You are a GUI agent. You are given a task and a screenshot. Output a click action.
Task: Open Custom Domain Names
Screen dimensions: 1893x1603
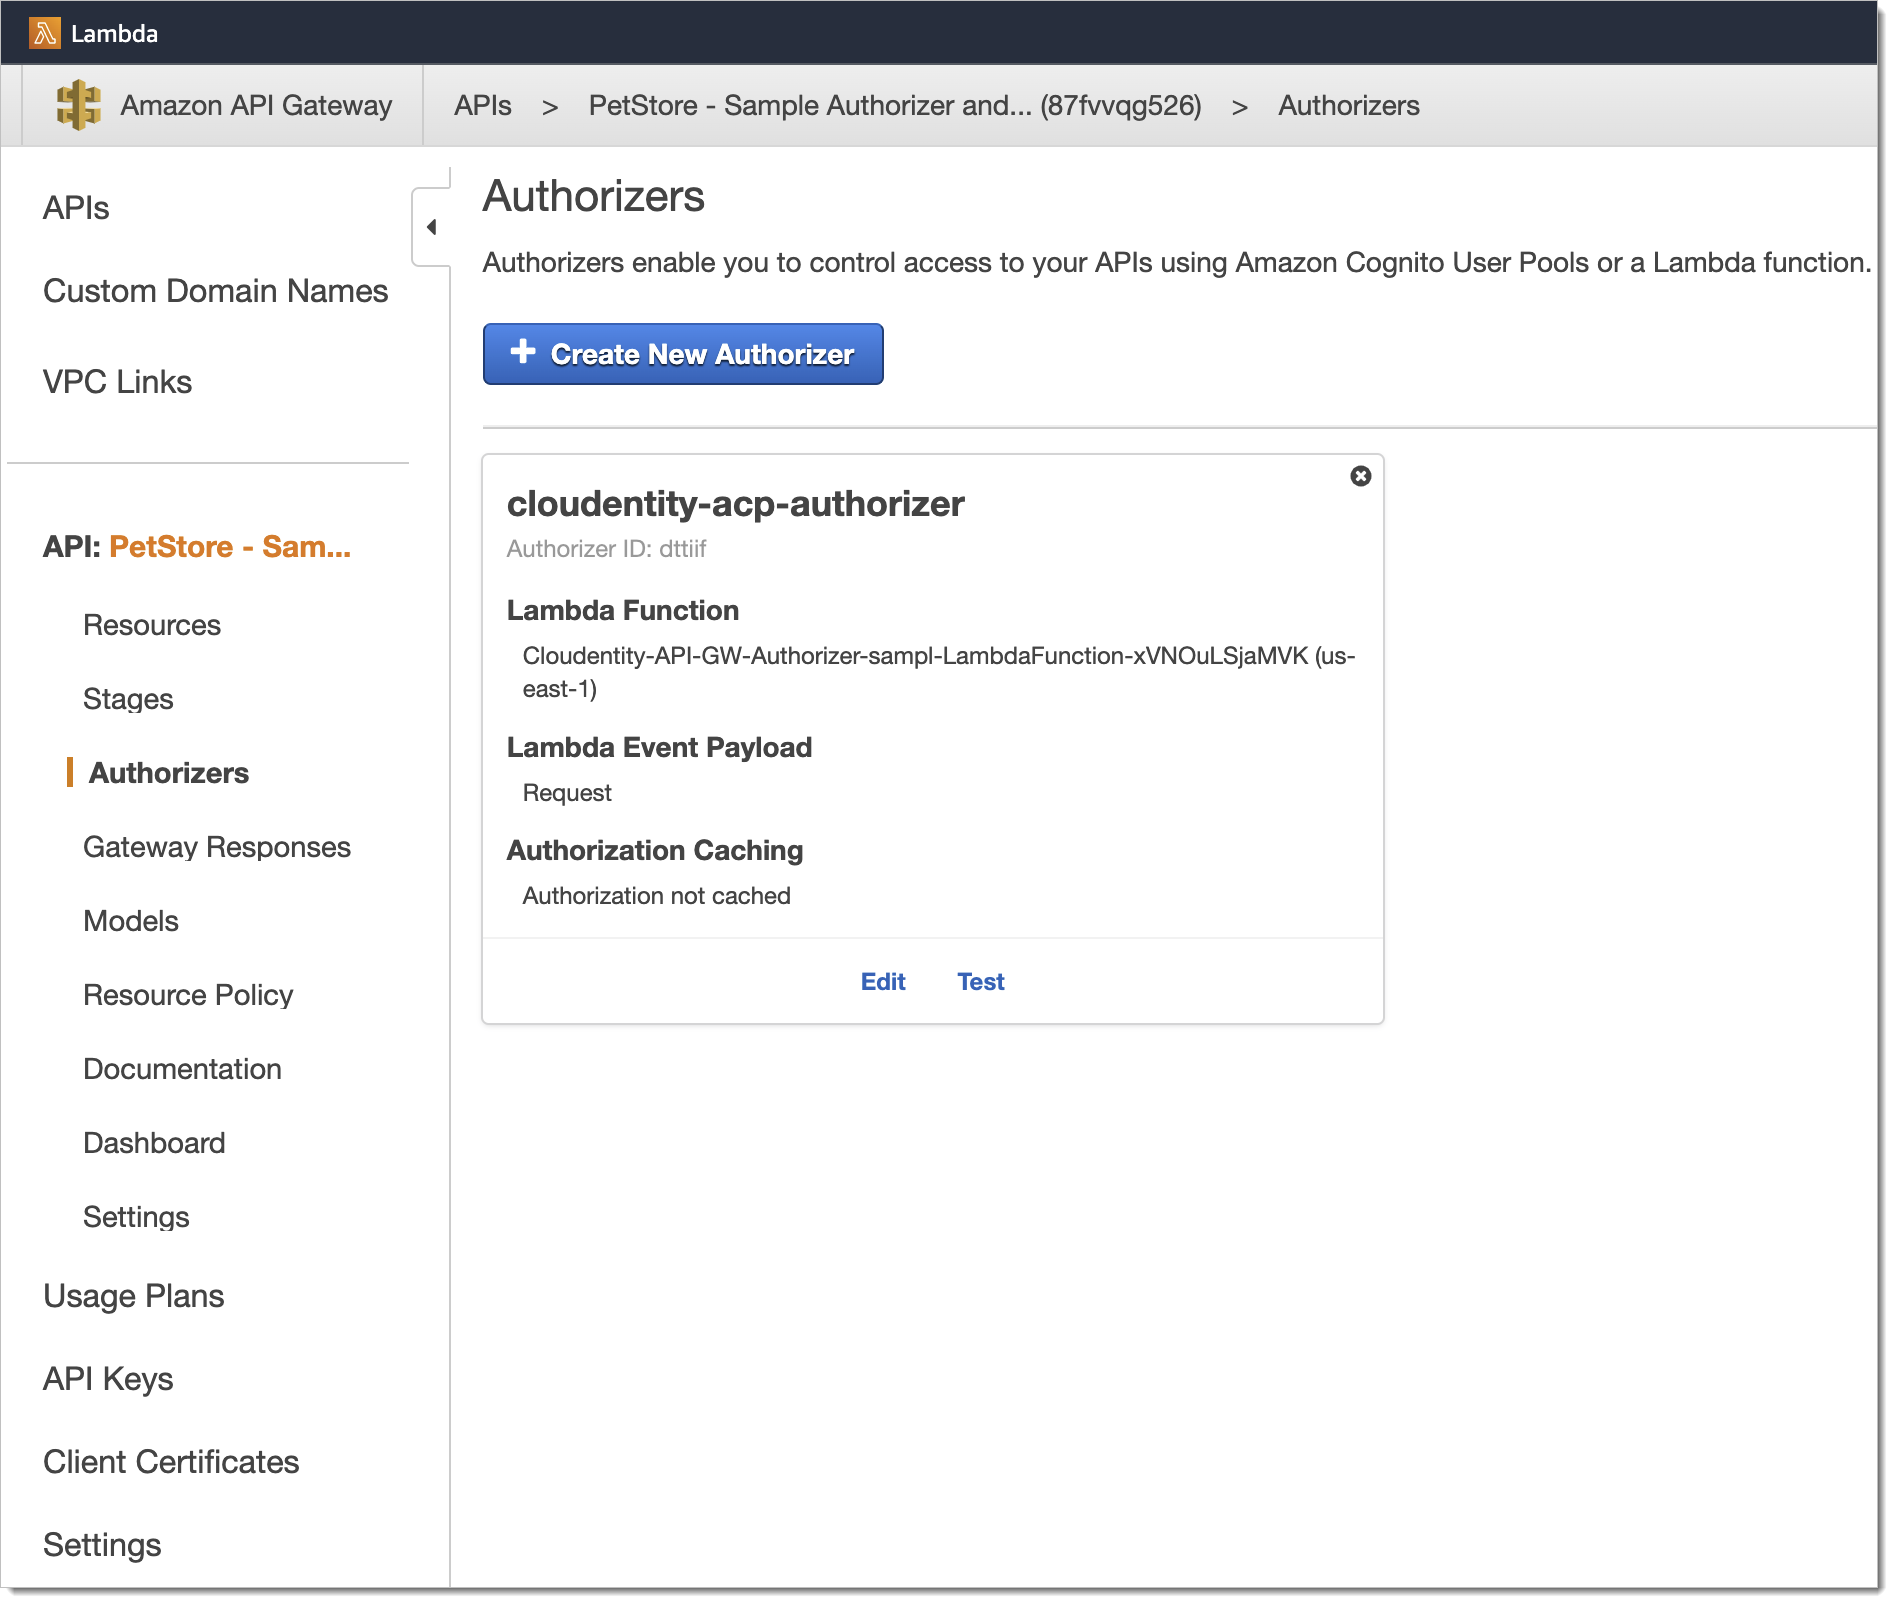click(x=216, y=291)
